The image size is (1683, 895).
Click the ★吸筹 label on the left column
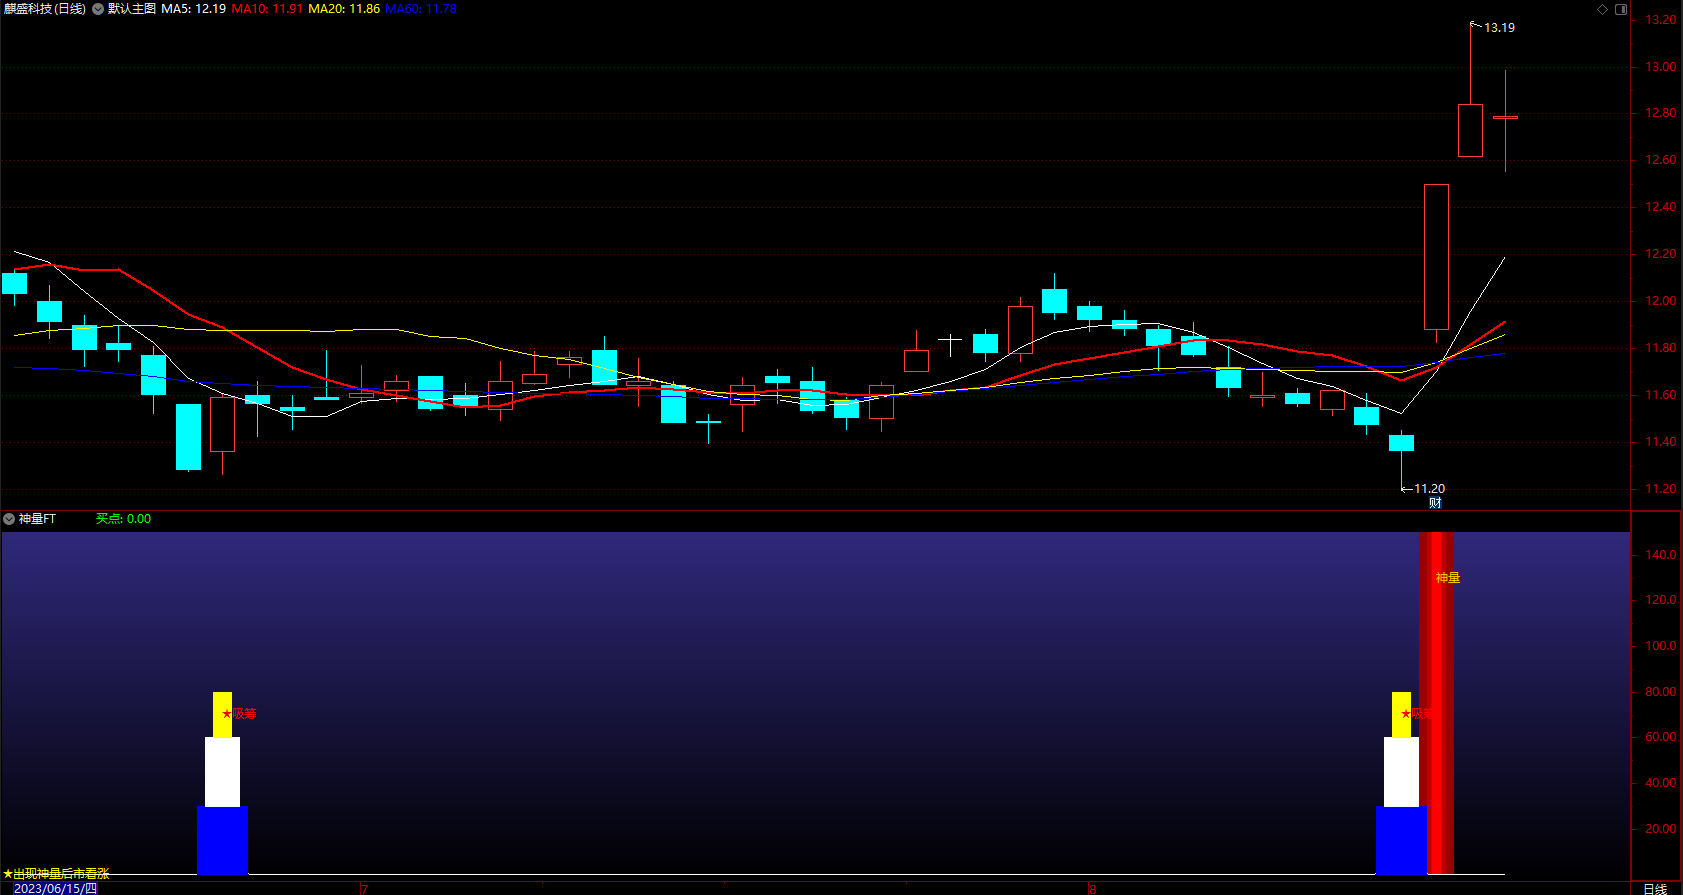[239, 714]
